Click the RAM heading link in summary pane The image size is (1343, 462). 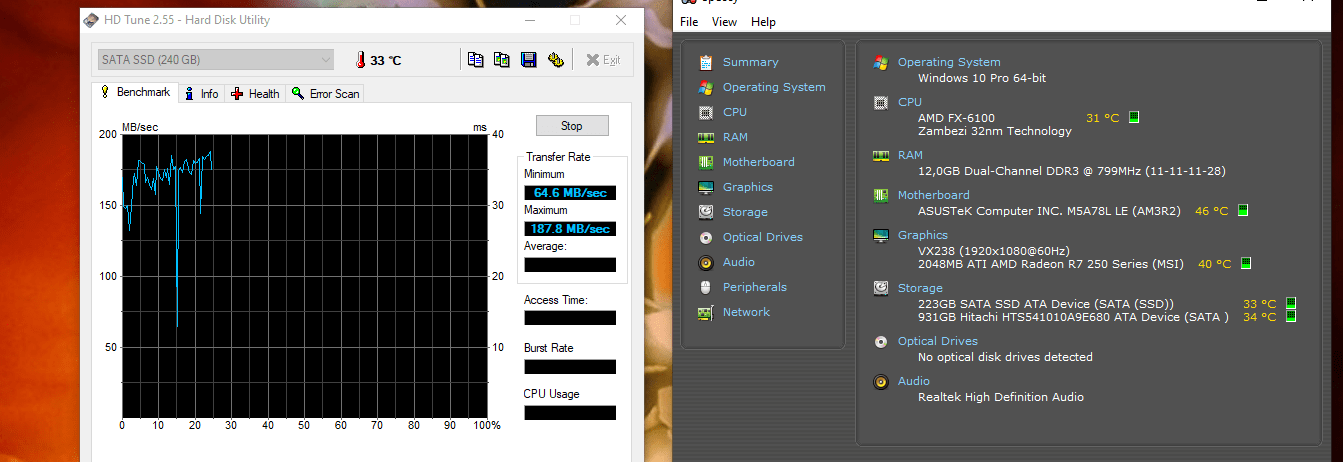pos(910,155)
